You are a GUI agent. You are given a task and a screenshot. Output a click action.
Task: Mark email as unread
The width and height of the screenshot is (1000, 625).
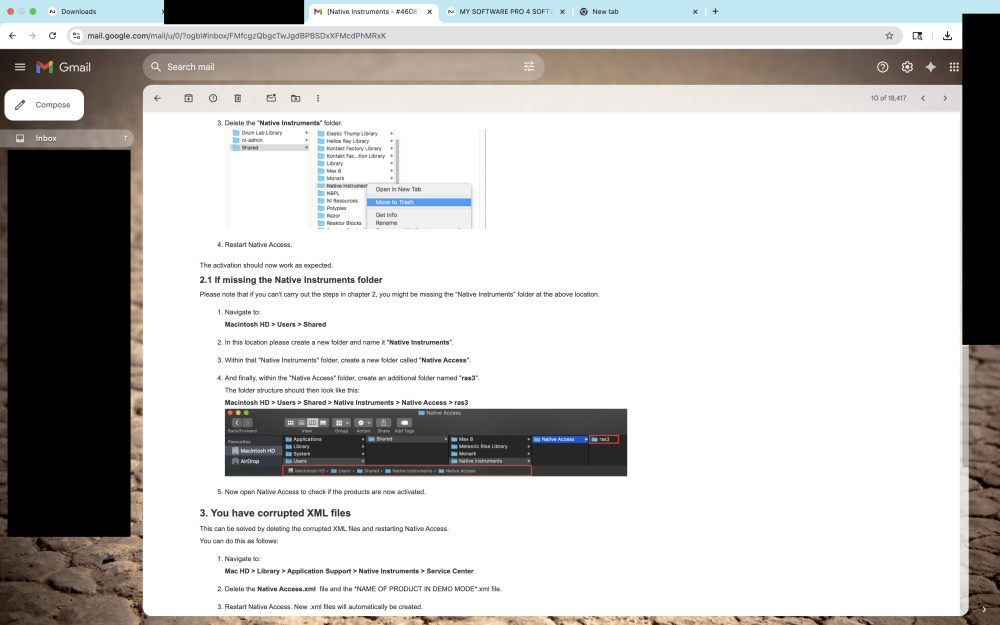click(x=271, y=98)
